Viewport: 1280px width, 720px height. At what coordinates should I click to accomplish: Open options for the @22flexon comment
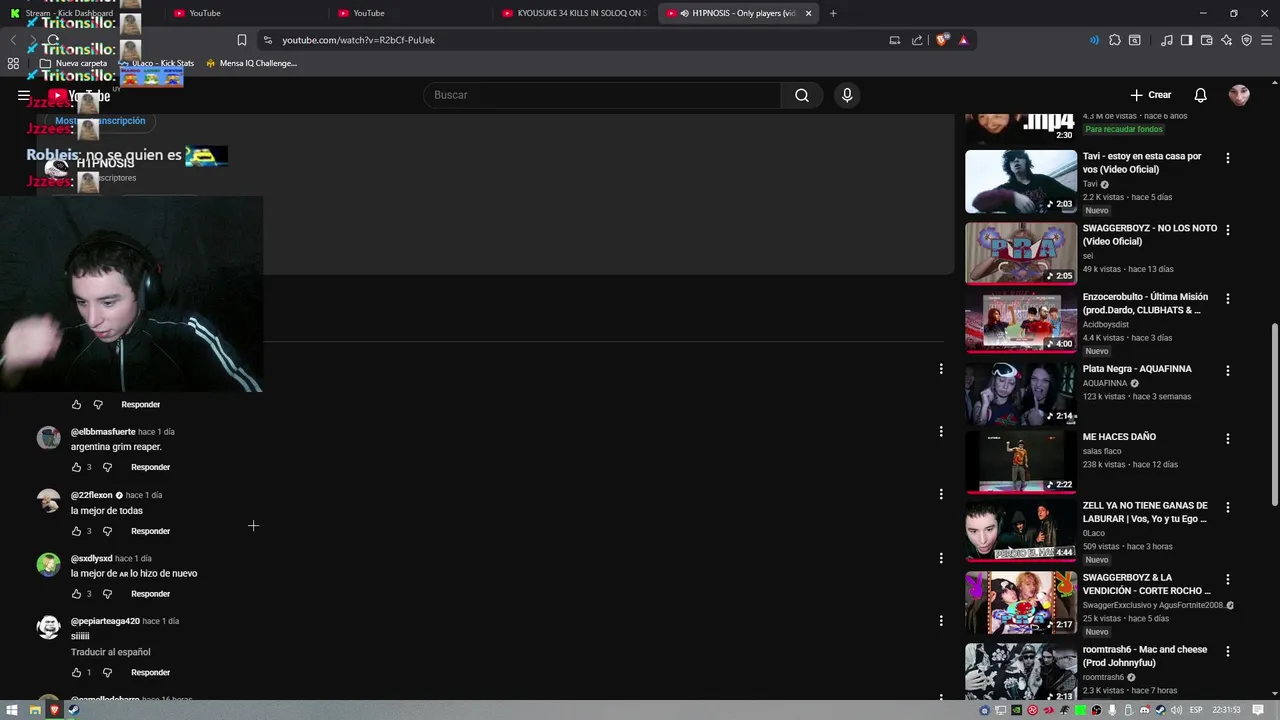pos(941,494)
